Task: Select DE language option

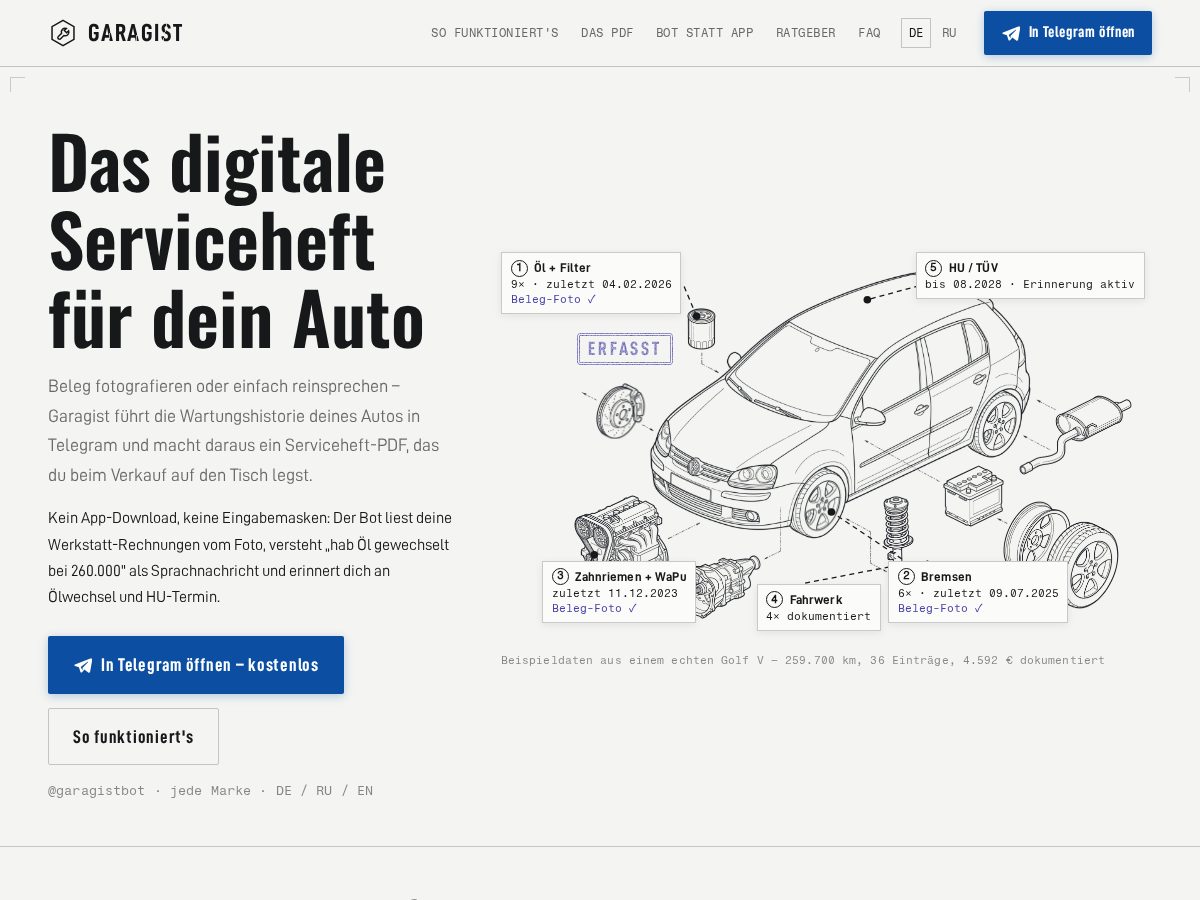Action: (x=916, y=33)
